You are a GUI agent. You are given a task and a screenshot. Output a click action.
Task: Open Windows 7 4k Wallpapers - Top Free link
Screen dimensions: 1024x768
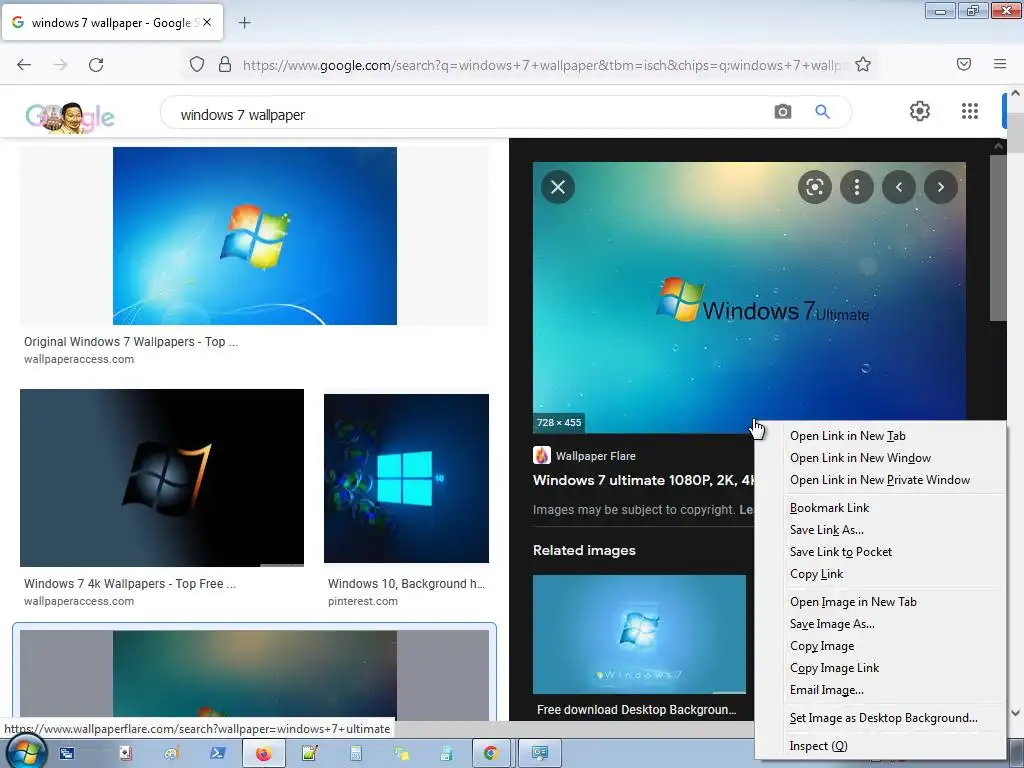click(130, 584)
